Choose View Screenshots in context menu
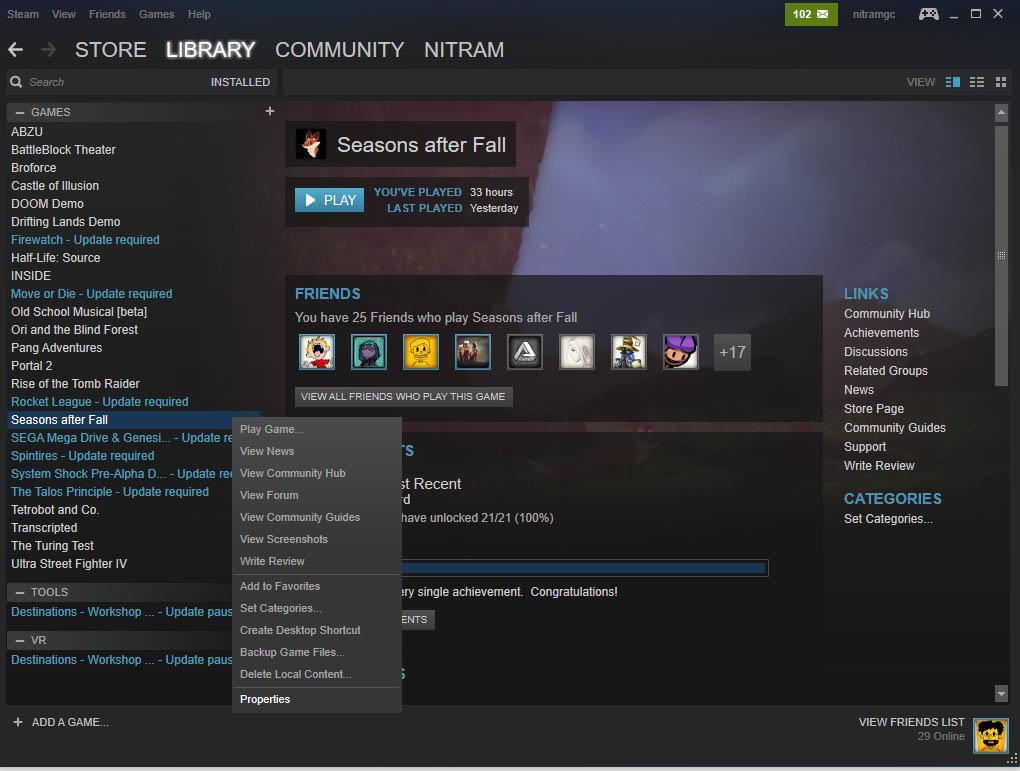This screenshot has width=1020, height=771. pos(317,539)
